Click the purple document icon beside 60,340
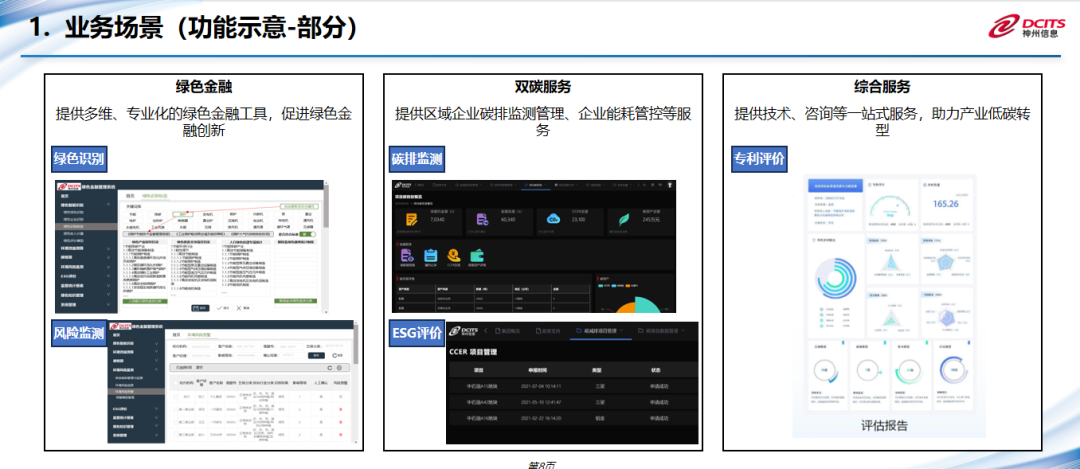Viewport: 1080px width, 469px height. tap(482, 218)
